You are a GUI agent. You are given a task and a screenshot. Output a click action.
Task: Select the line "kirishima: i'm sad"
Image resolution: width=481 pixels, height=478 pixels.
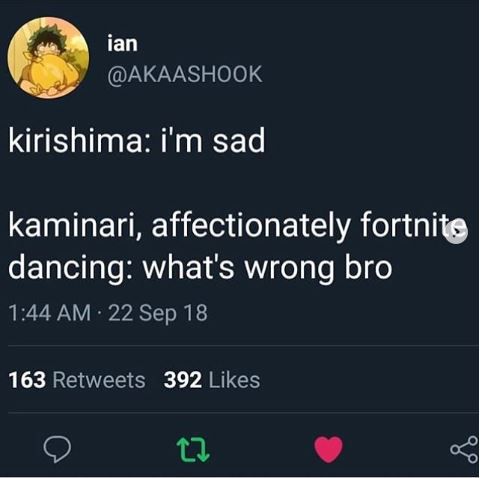point(137,140)
